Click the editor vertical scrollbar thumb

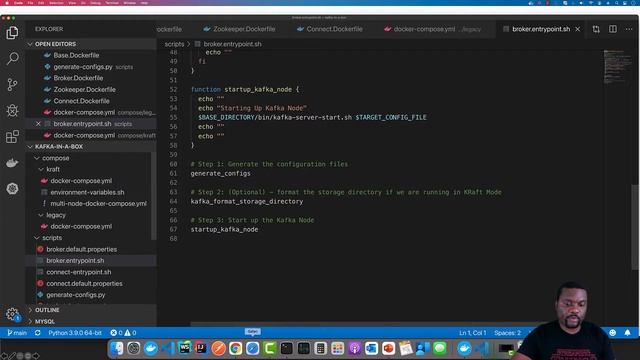coord(636,227)
